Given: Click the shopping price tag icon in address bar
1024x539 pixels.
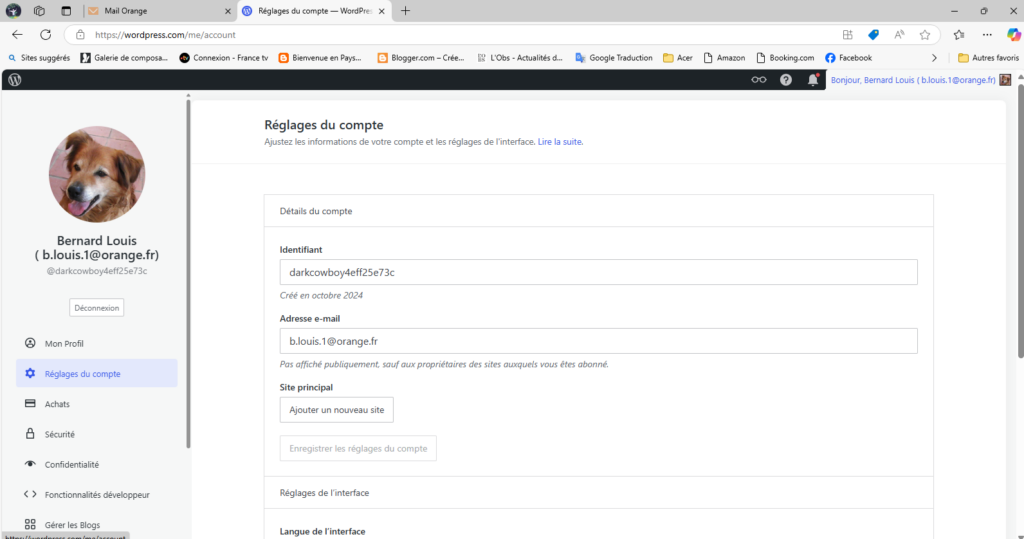Looking at the screenshot, I should 873,34.
